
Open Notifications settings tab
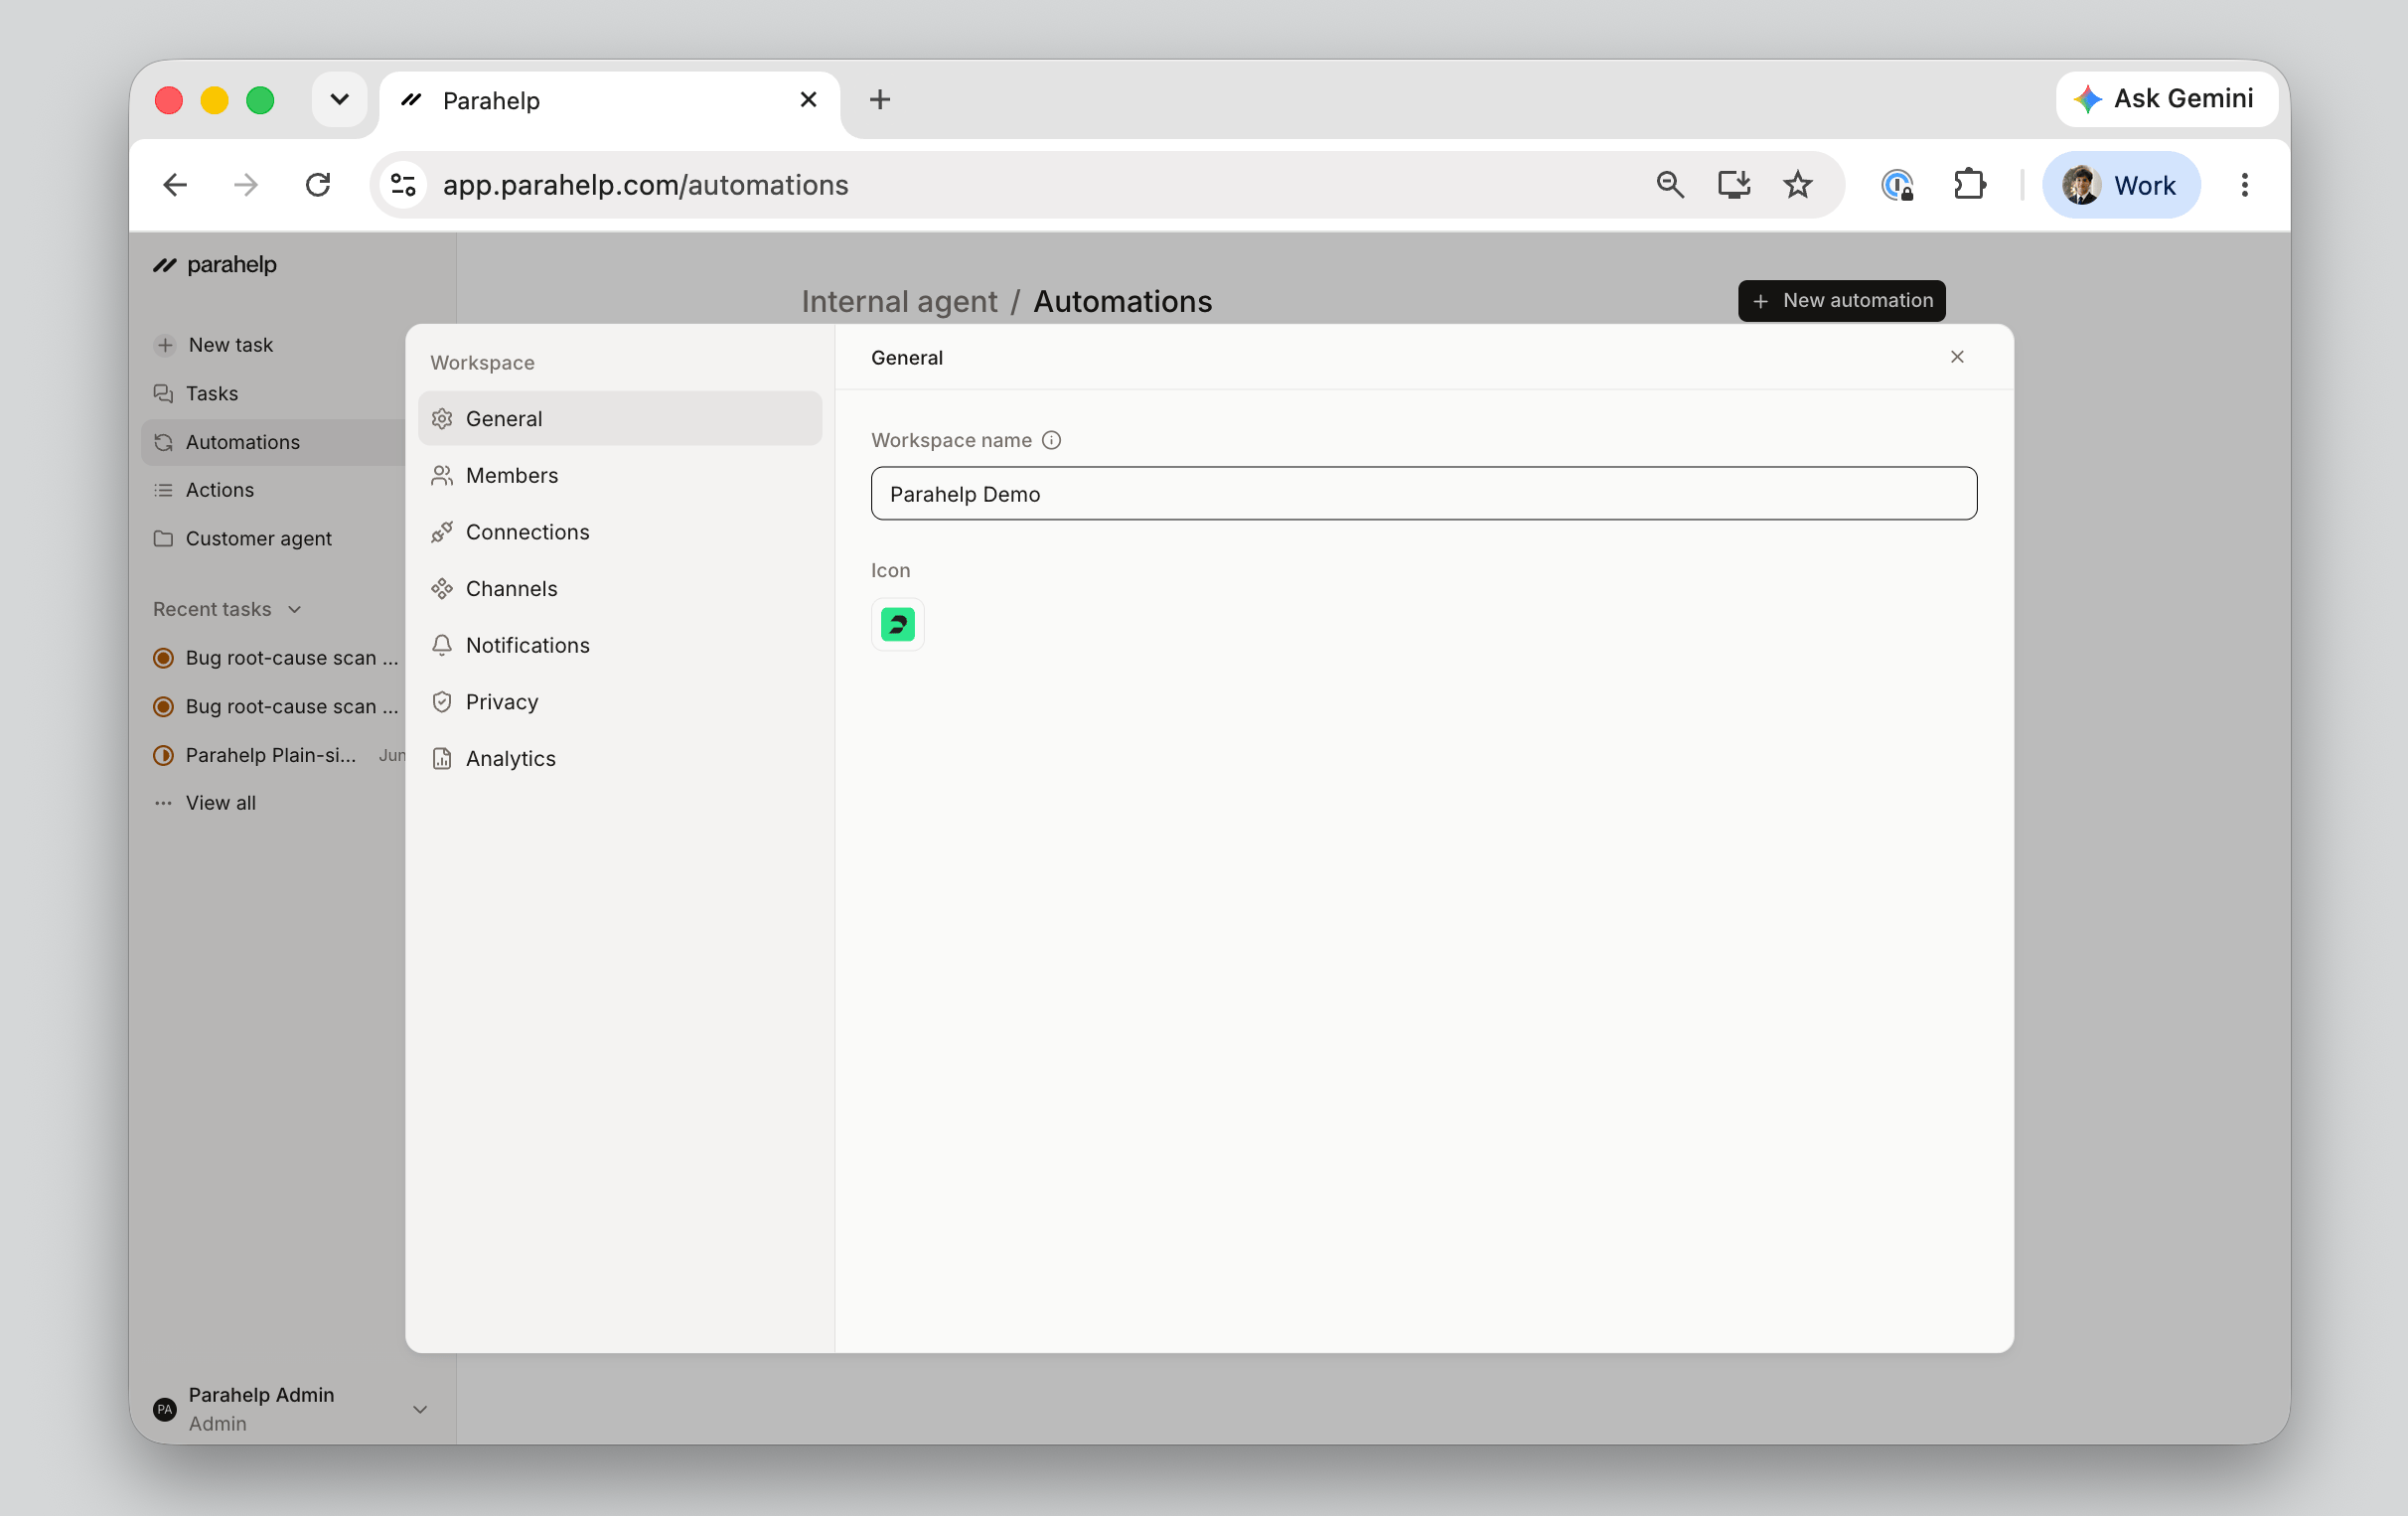pyautogui.click(x=620, y=645)
